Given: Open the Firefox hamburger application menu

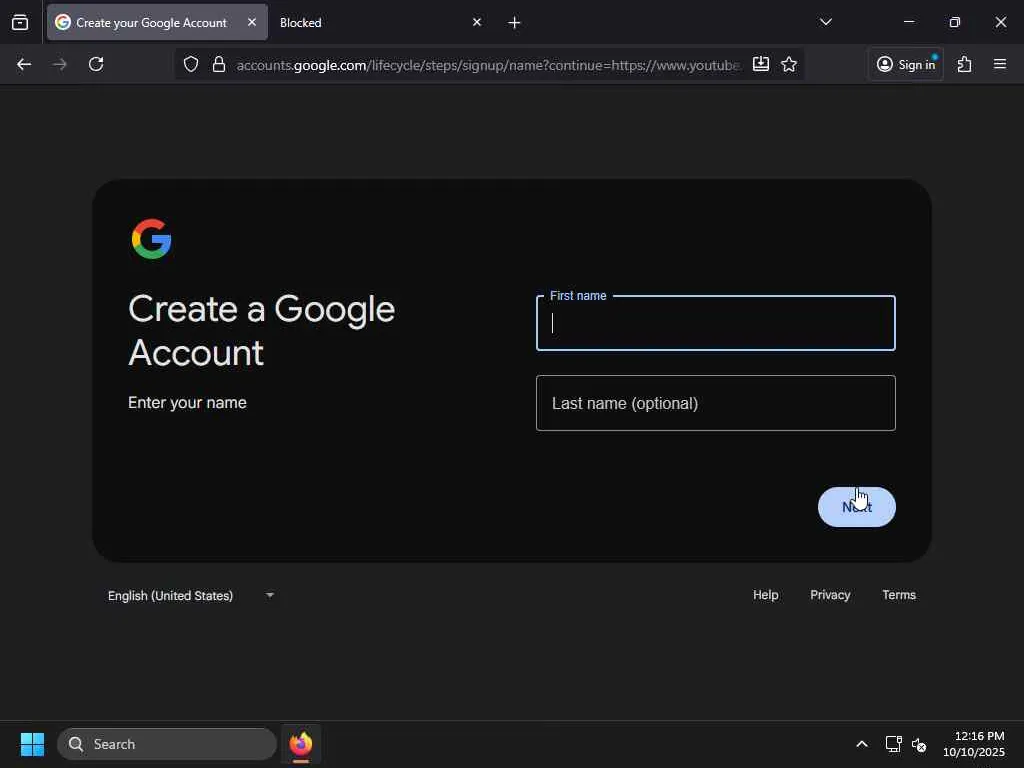Looking at the screenshot, I should pos(1000,64).
